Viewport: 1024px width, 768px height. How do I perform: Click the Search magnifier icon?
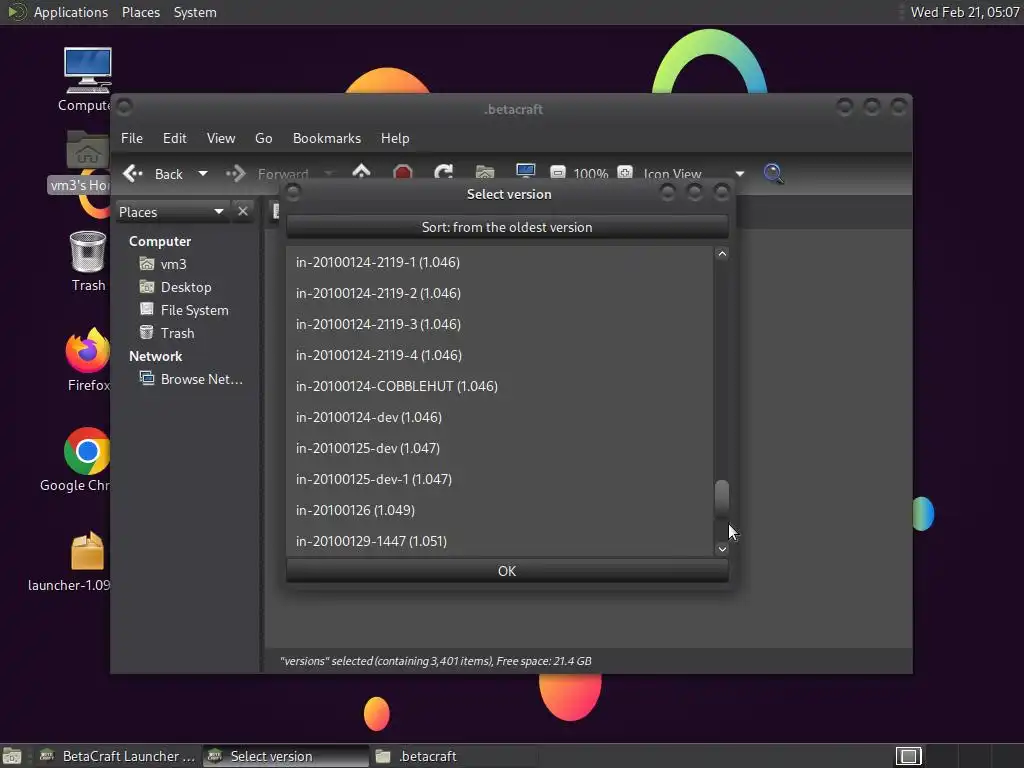click(773, 173)
